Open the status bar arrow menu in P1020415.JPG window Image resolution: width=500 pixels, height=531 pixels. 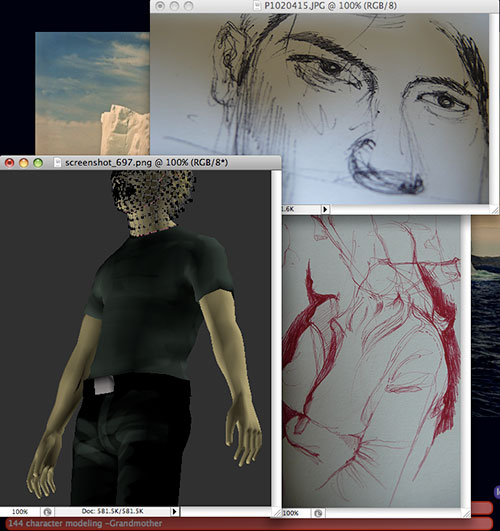[325, 209]
